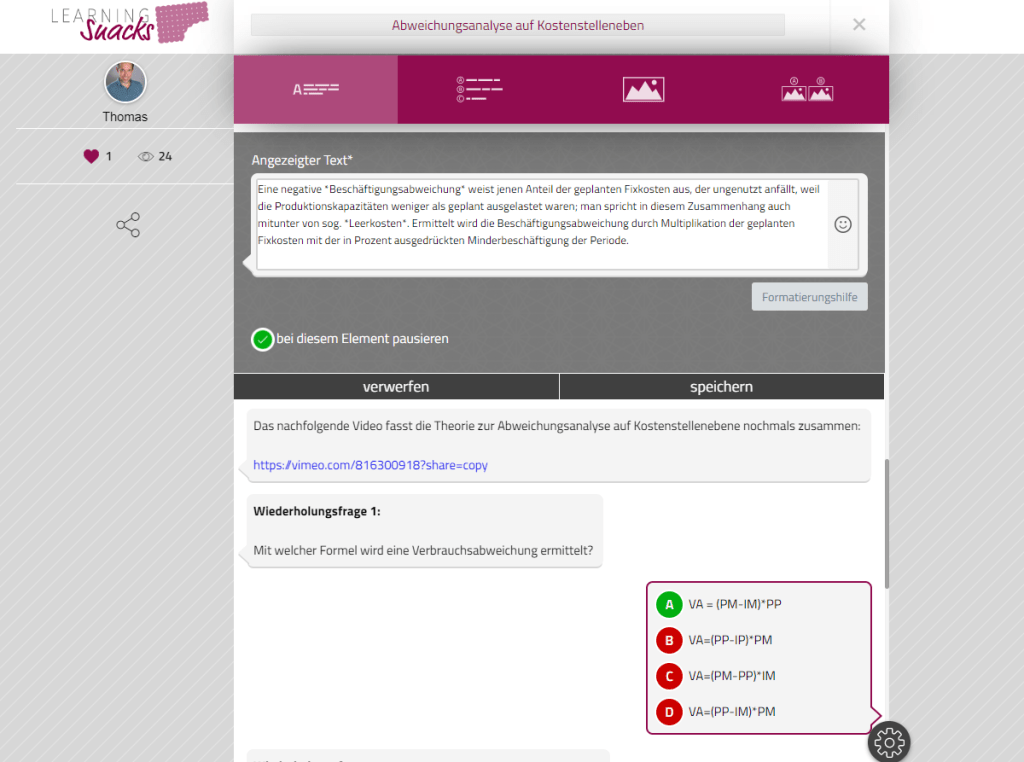1024x762 pixels.
Task: Select answer option D
Action: [x=669, y=712]
